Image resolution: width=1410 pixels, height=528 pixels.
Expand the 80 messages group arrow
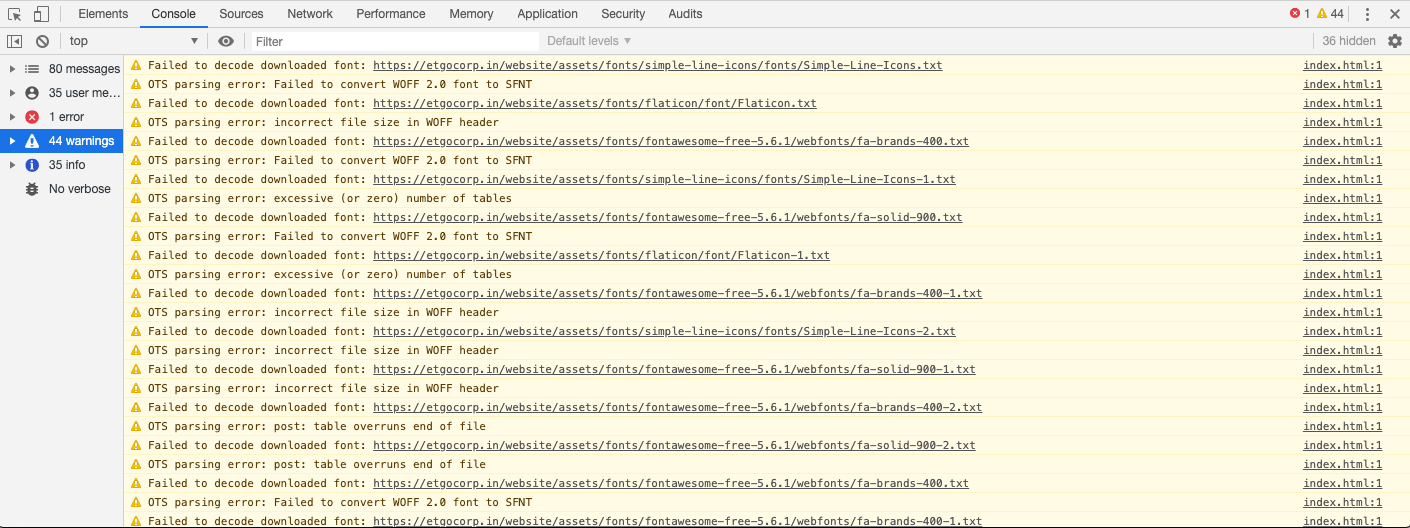coord(12,69)
